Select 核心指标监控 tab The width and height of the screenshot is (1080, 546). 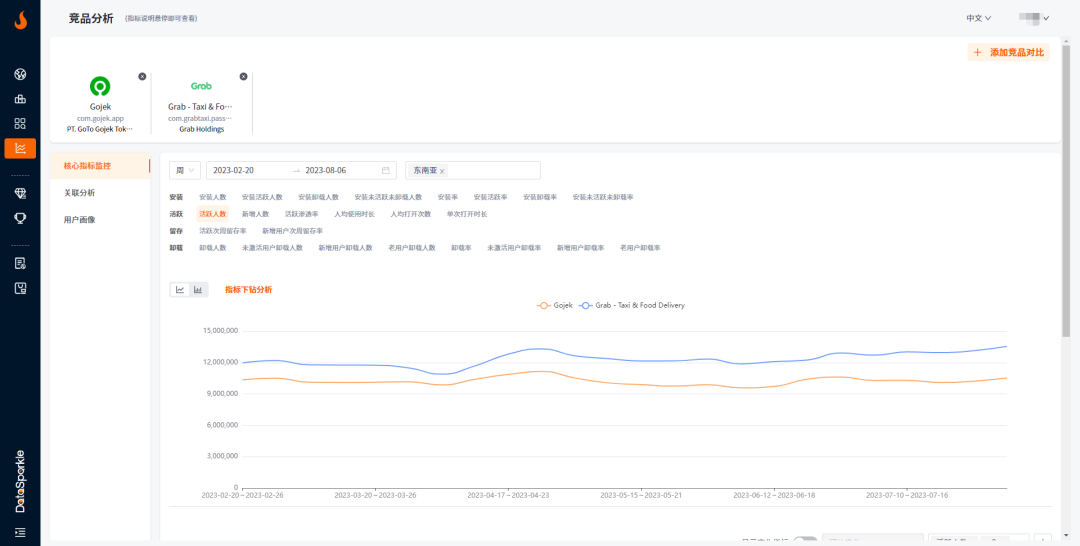(x=101, y=166)
